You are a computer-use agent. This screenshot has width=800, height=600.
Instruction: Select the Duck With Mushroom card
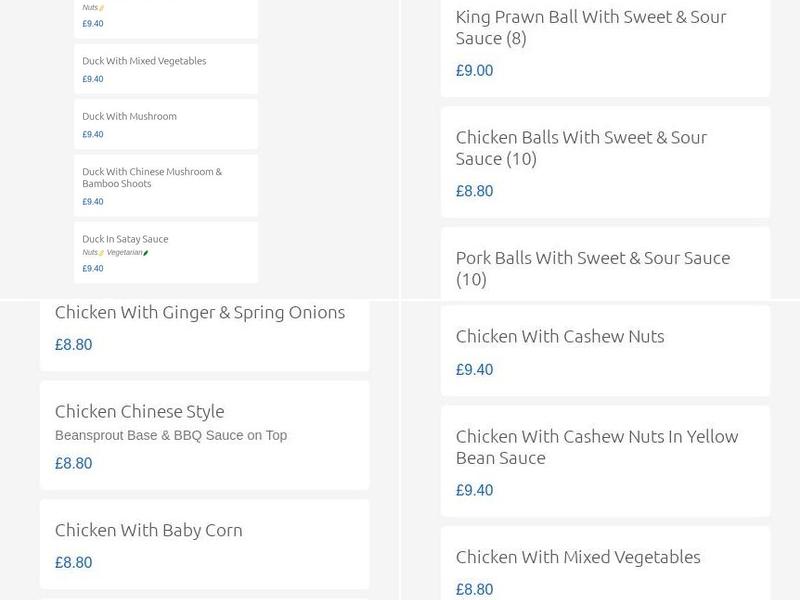[165, 124]
